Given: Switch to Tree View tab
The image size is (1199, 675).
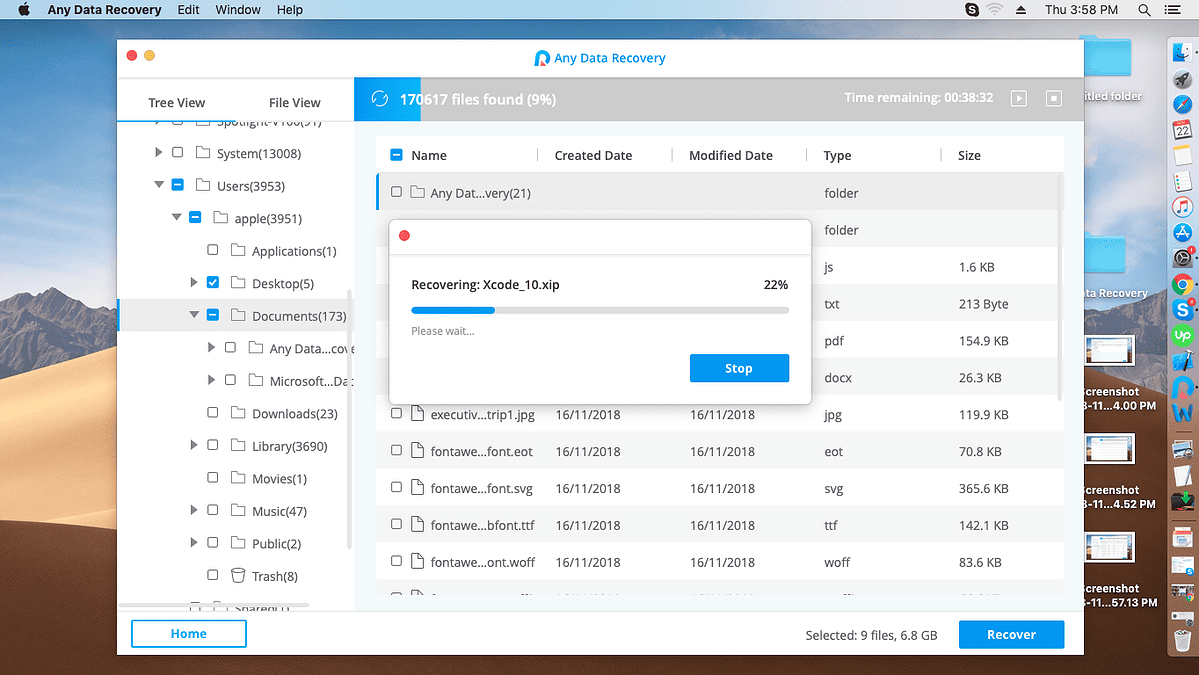Looking at the screenshot, I should coord(177,102).
